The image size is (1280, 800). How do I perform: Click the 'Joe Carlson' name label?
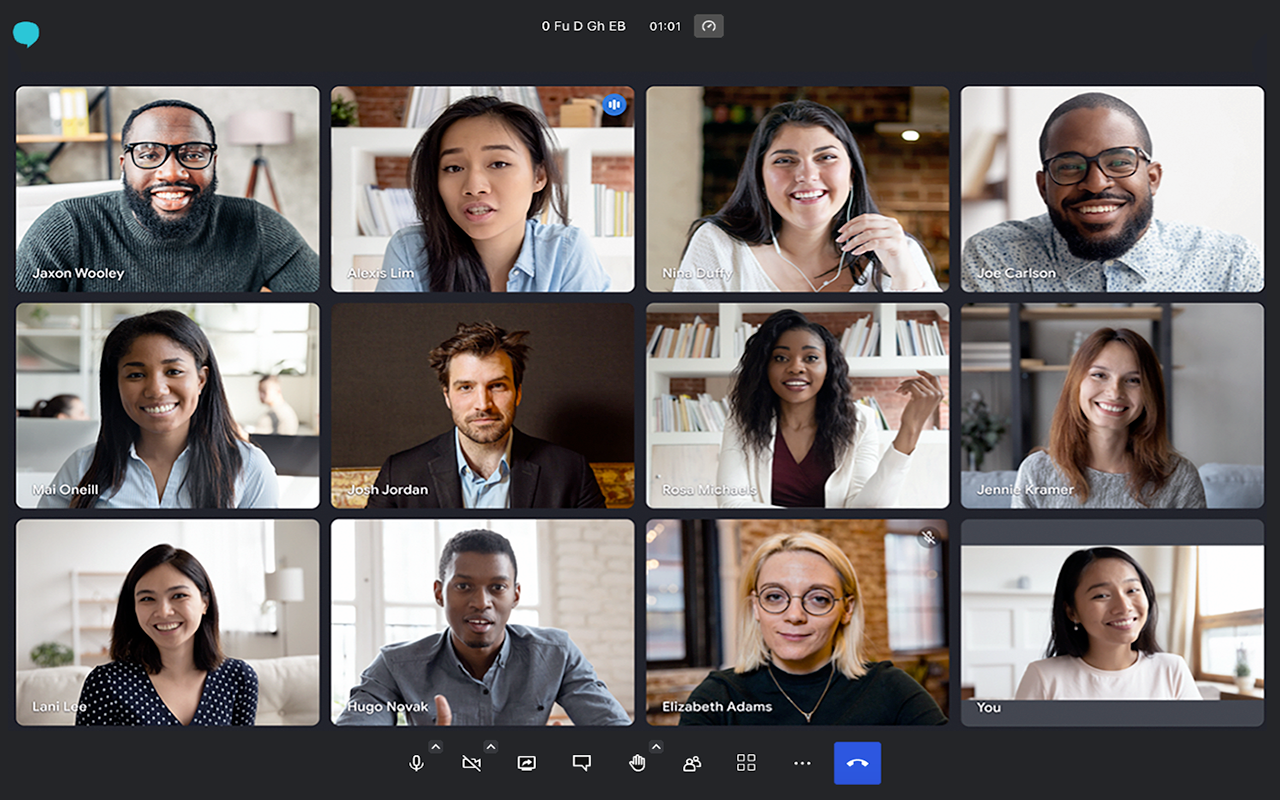click(1016, 273)
